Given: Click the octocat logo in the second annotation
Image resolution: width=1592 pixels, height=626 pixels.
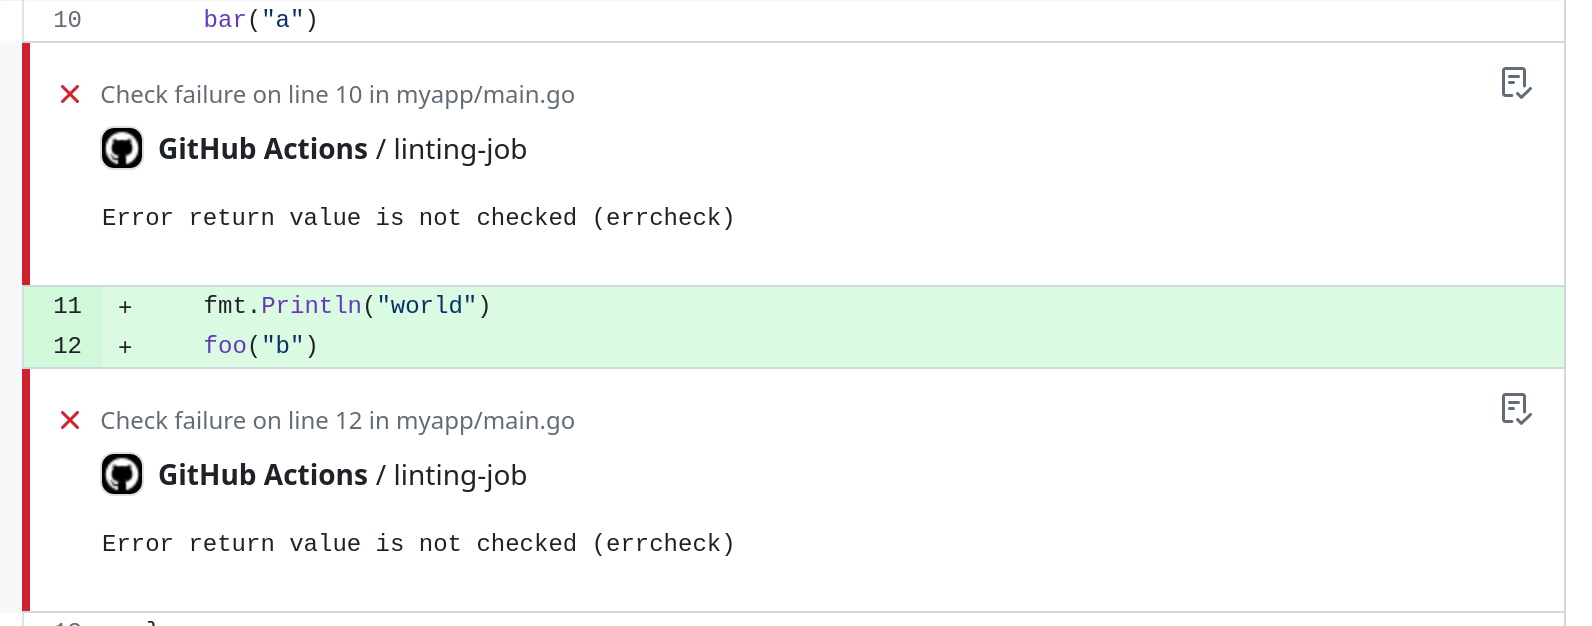Looking at the screenshot, I should click(122, 474).
